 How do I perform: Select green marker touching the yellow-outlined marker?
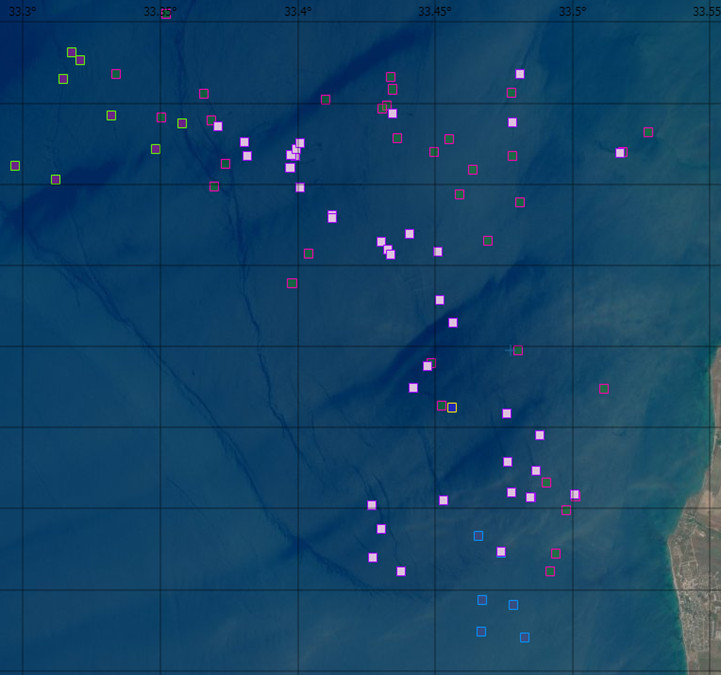pyautogui.click(x=441, y=406)
